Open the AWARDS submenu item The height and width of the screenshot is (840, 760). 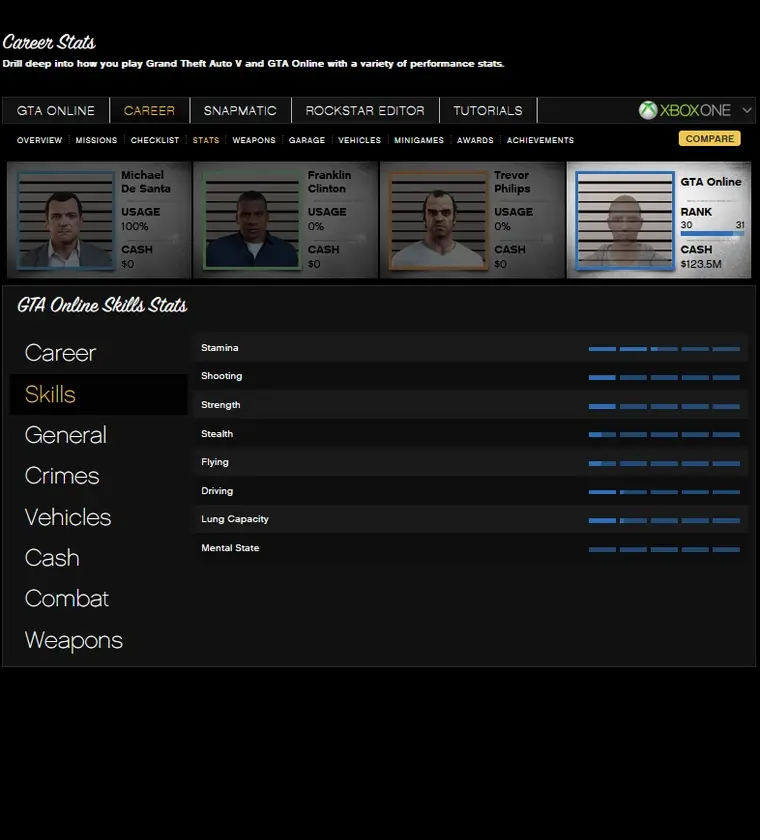pyautogui.click(x=475, y=140)
